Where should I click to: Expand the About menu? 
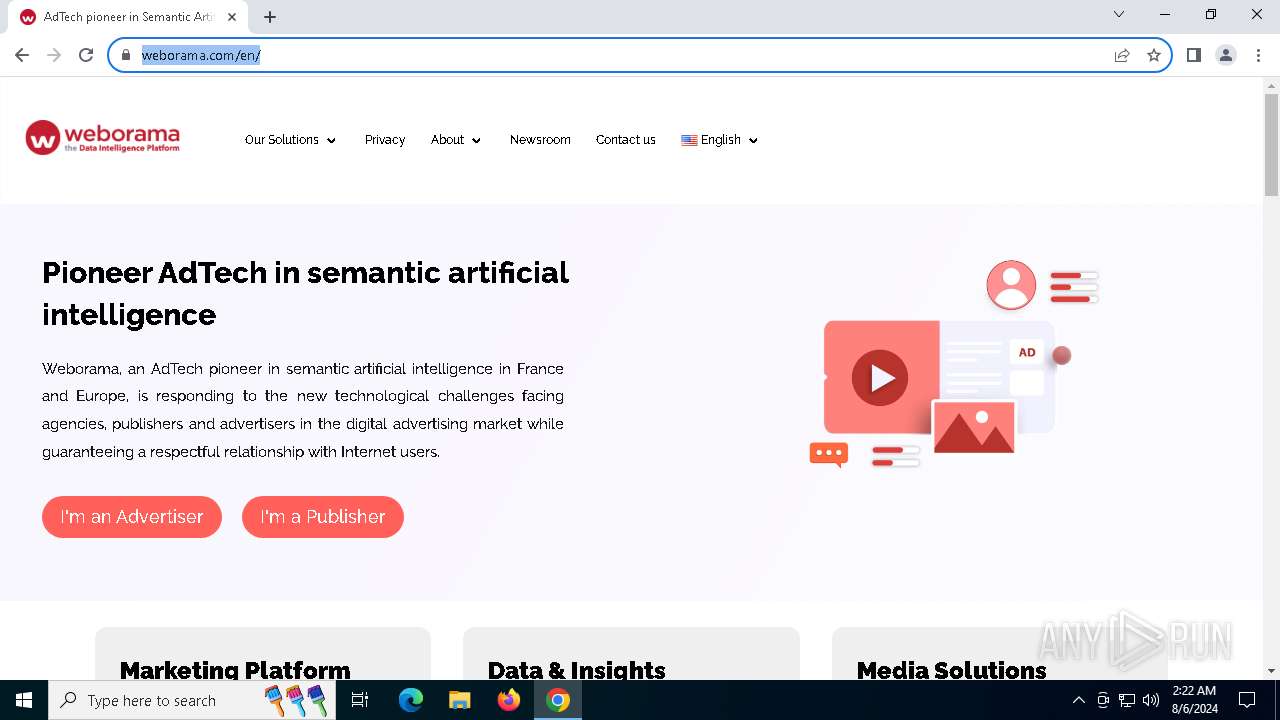(x=456, y=140)
